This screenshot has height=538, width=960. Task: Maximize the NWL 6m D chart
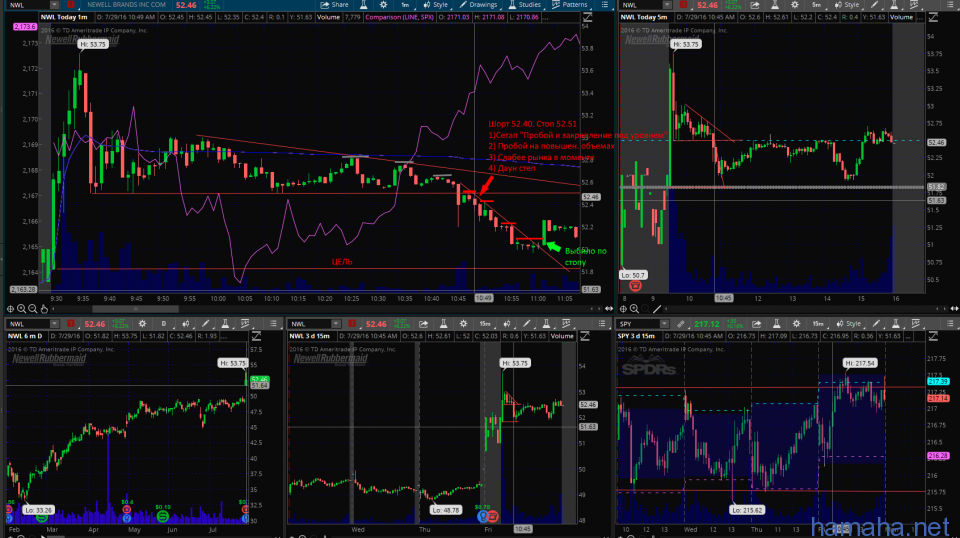(x=256, y=336)
